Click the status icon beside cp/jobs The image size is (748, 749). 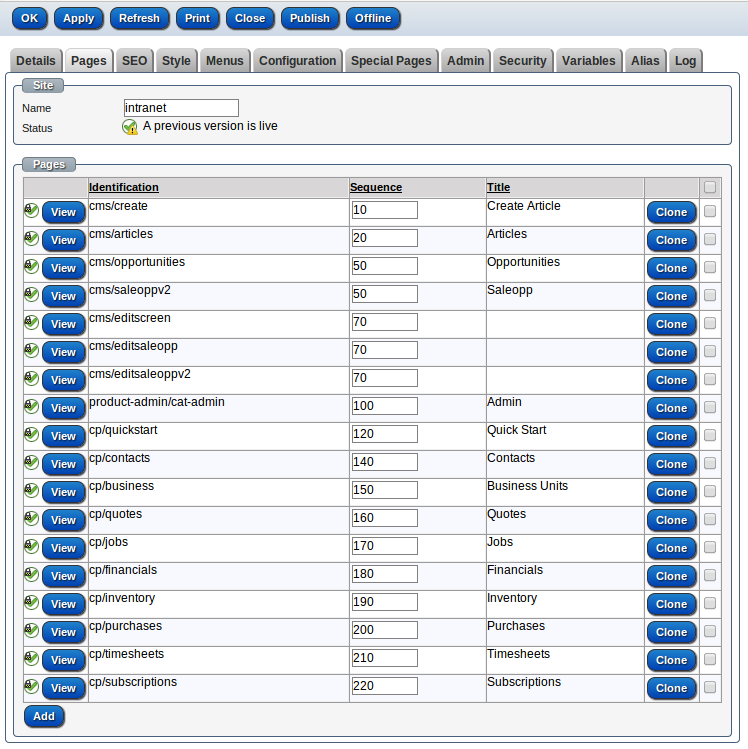(x=31, y=547)
